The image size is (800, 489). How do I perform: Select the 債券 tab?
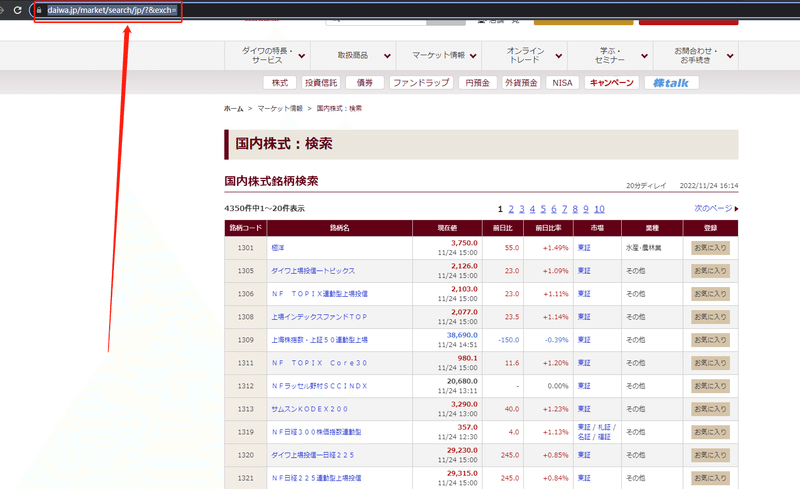point(364,83)
